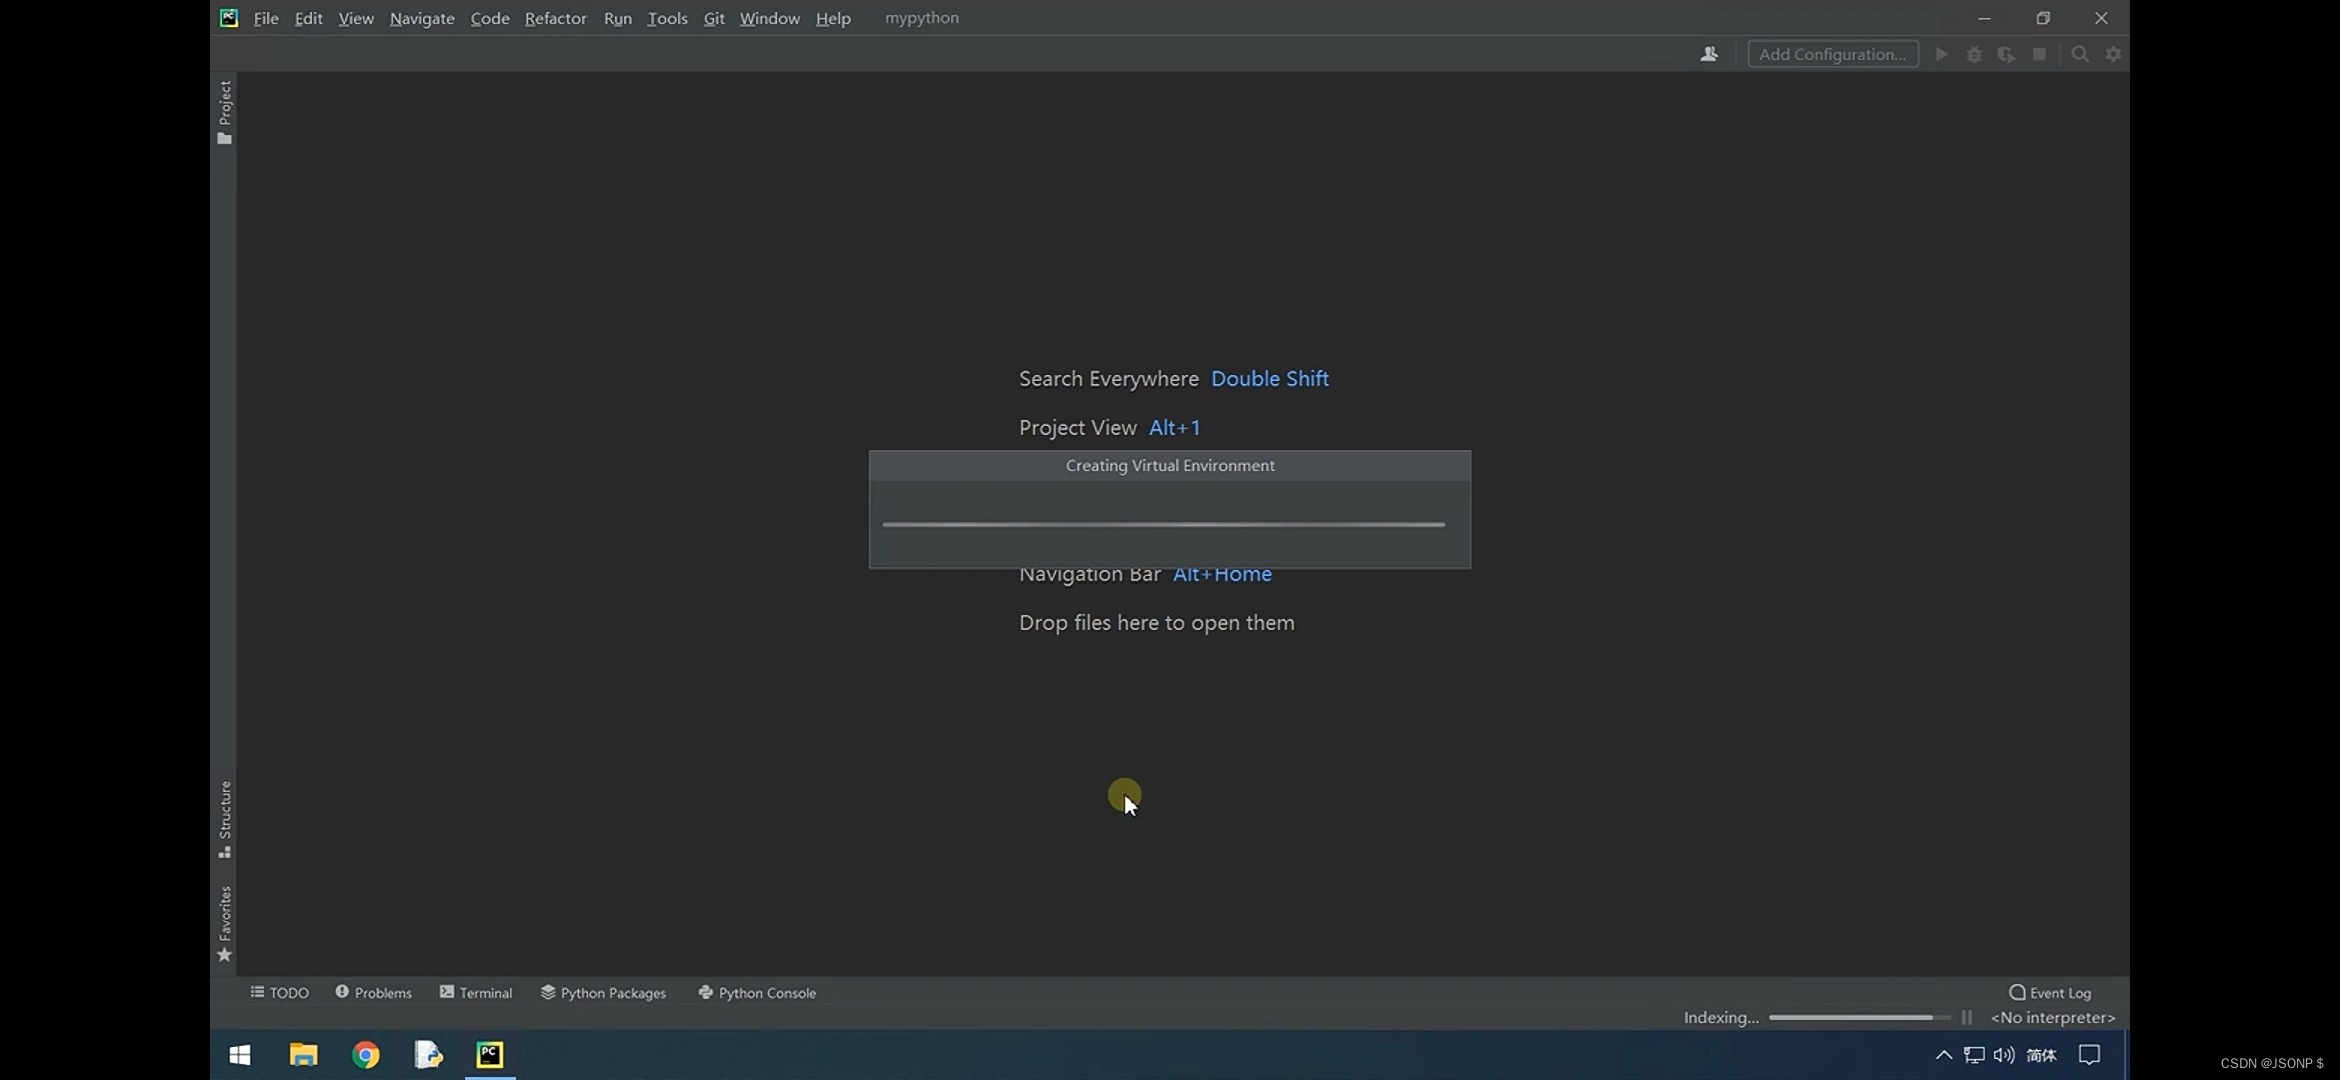Viewport: 2340px width, 1080px height.
Task: Expand the Structure tool window
Action: click(225, 819)
